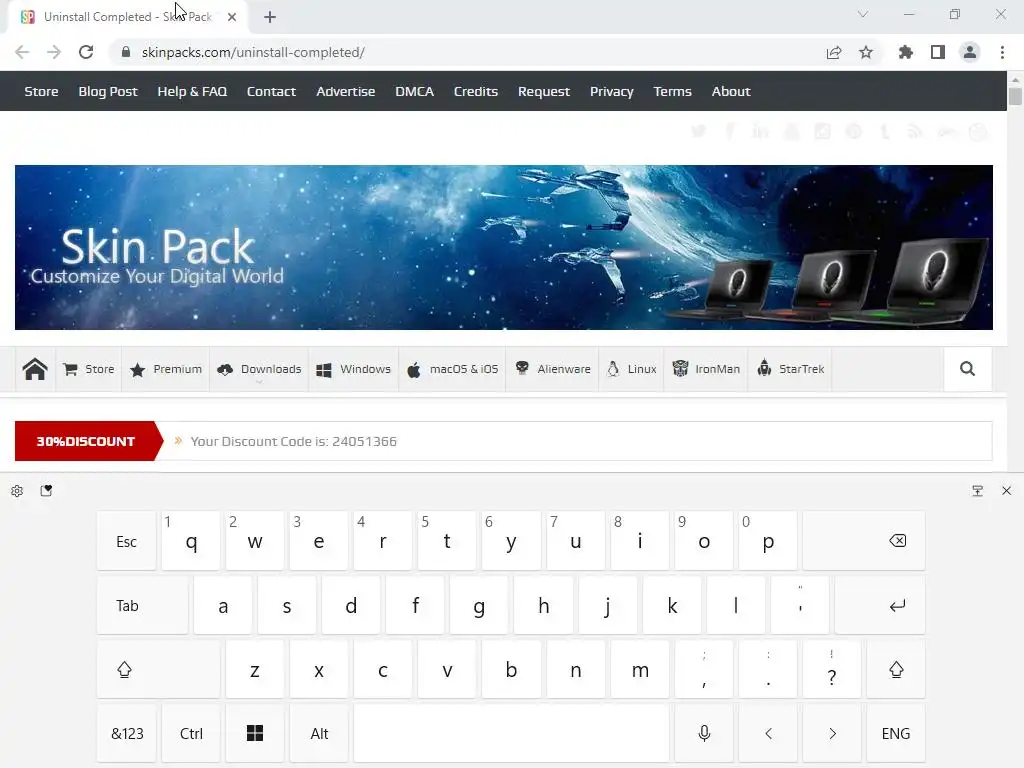This screenshot has width=1024, height=768.
Task: Open the tab search chevron
Action: pyautogui.click(x=863, y=14)
